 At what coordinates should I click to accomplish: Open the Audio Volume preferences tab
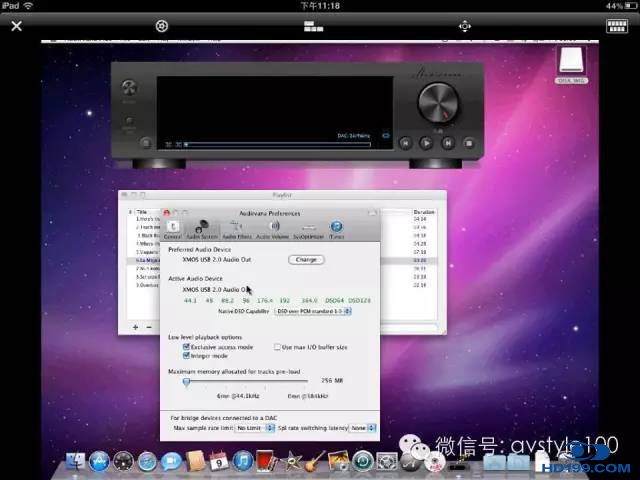point(273,230)
